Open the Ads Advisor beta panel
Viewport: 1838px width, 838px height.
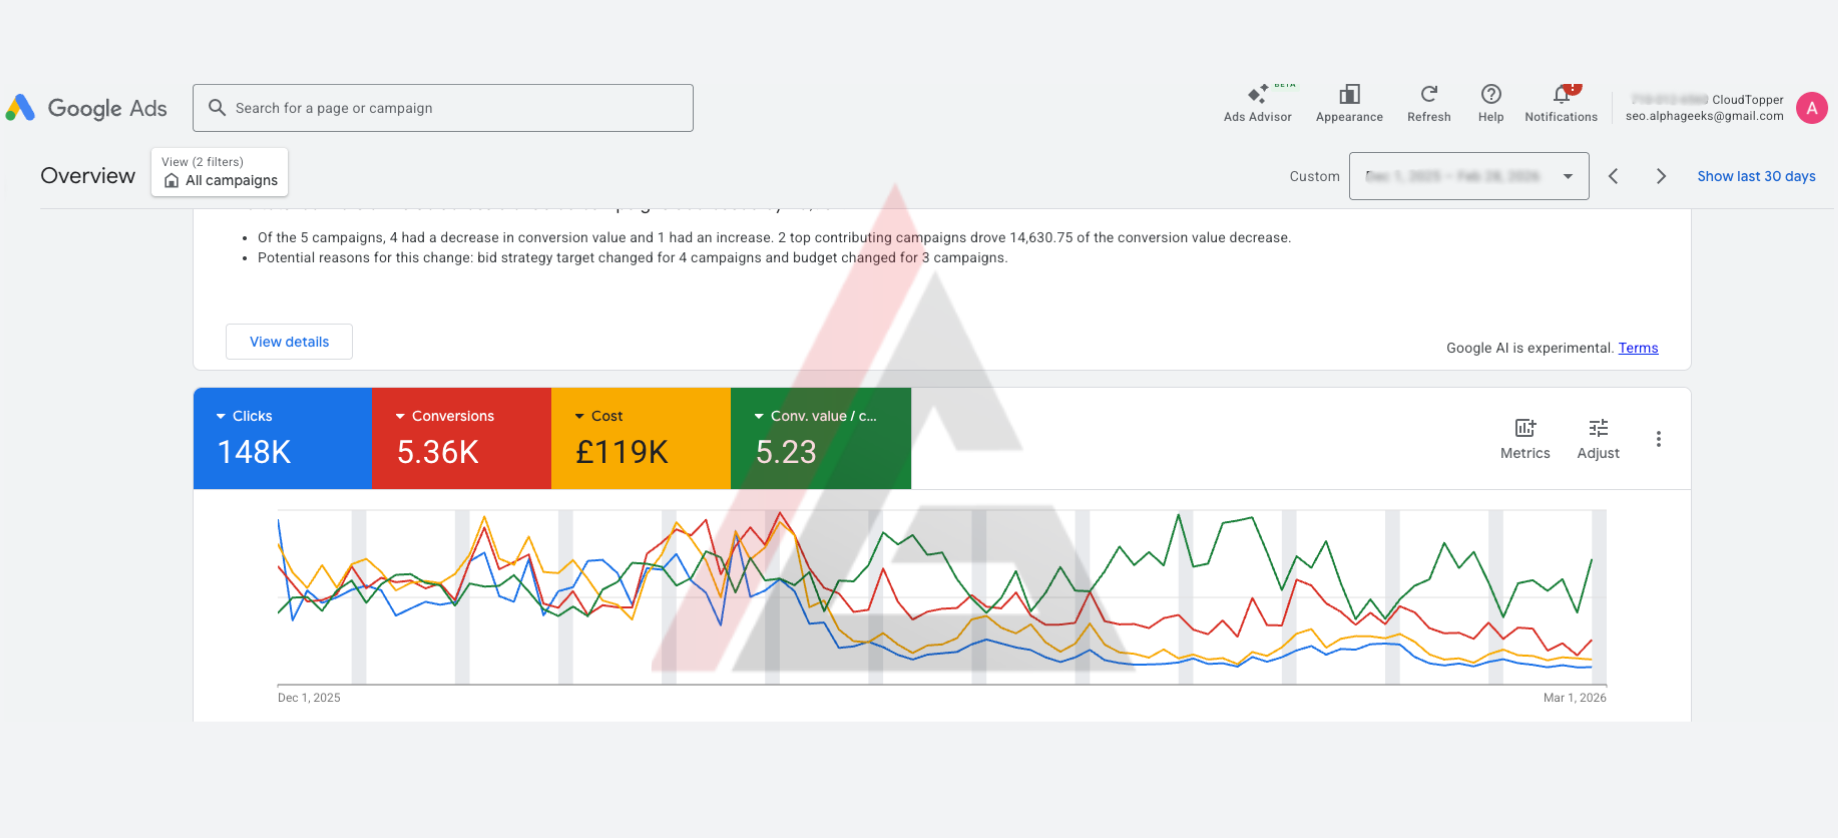click(x=1257, y=103)
